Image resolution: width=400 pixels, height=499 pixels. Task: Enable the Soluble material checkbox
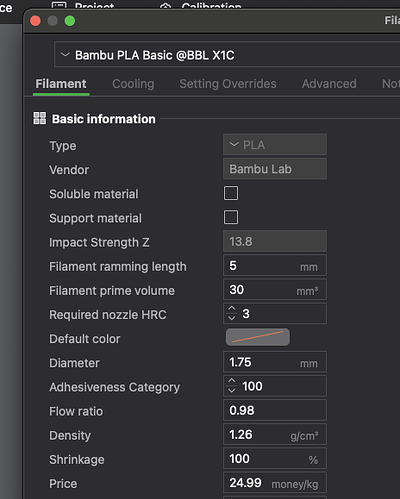(x=231, y=193)
